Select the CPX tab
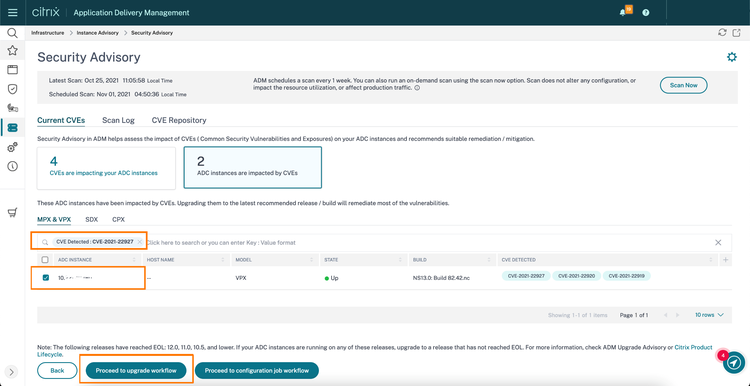 coord(118,220)
